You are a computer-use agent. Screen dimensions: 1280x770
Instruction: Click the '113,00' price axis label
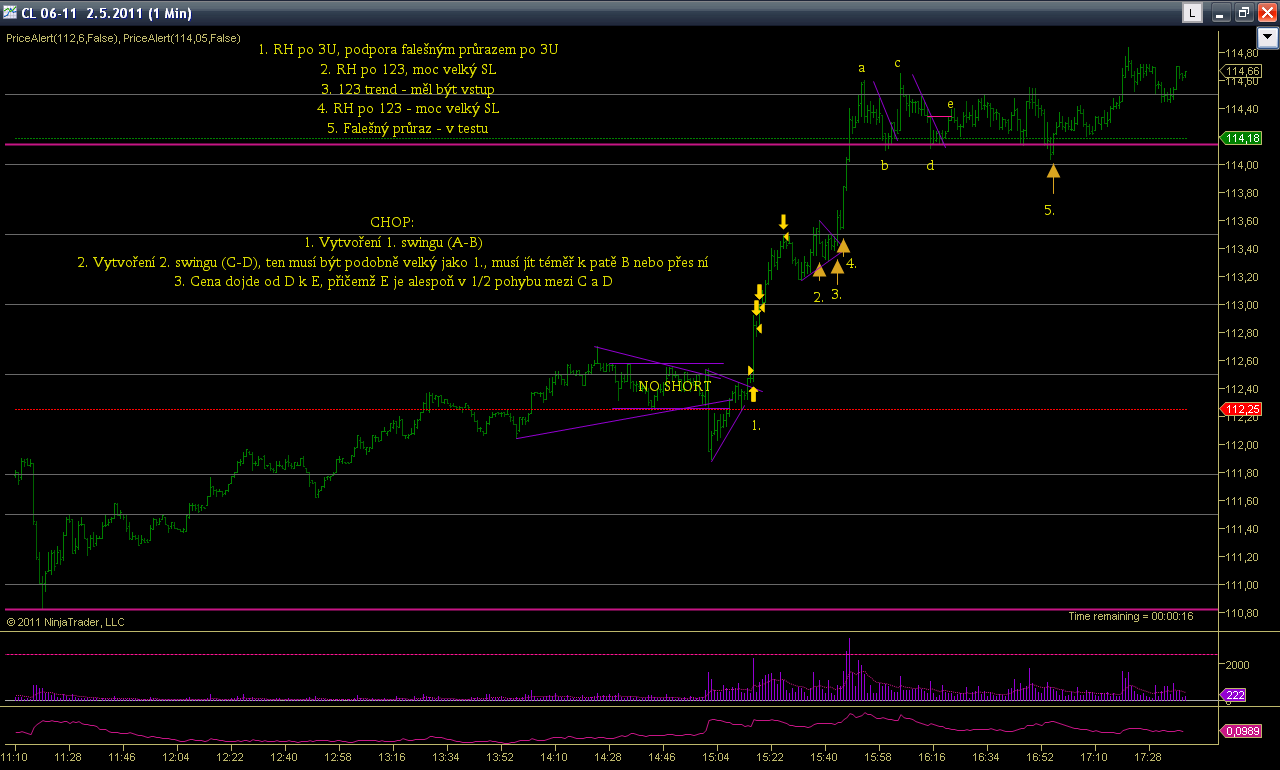coord(1241,305)
